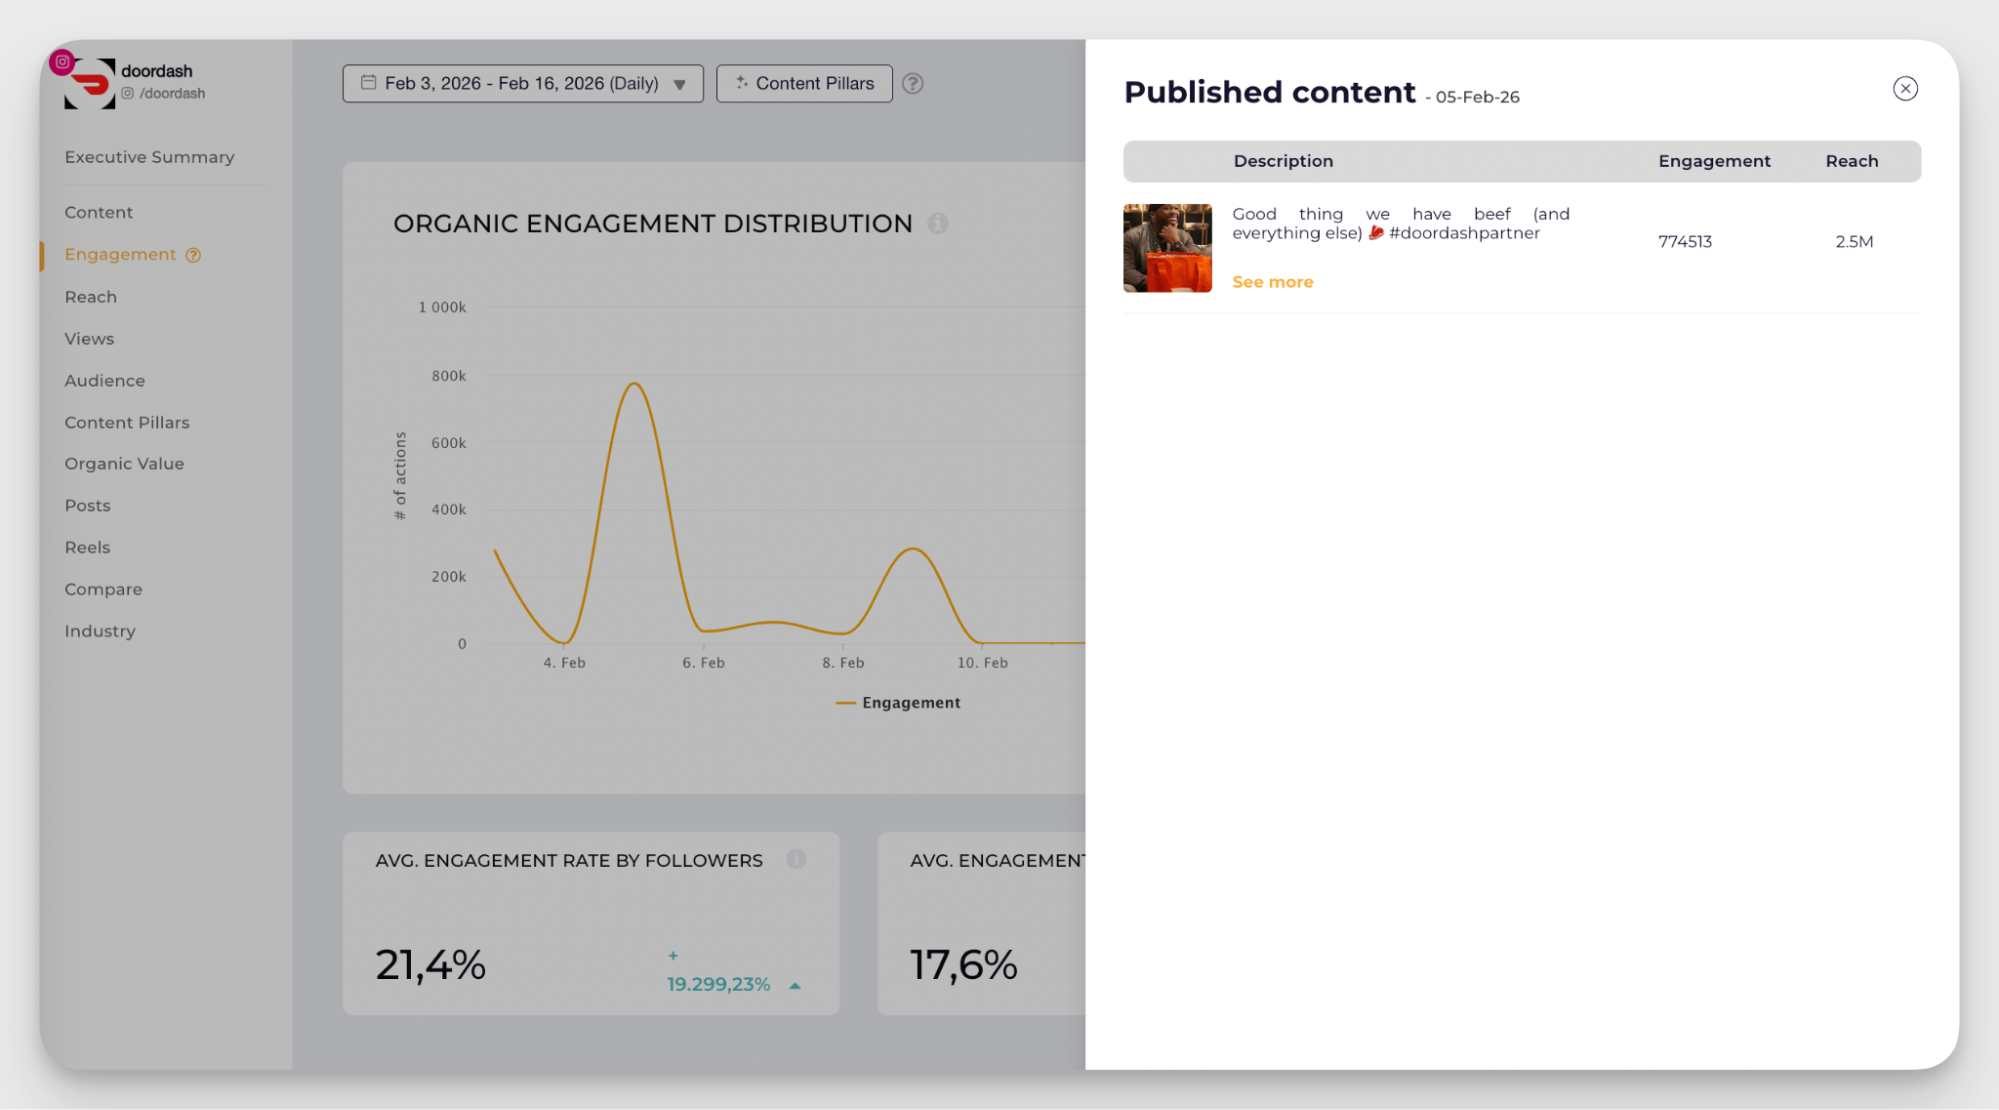Navigate to the Organic Value page
Screen dimensions: 1999x1110
(x=124, y=464)
